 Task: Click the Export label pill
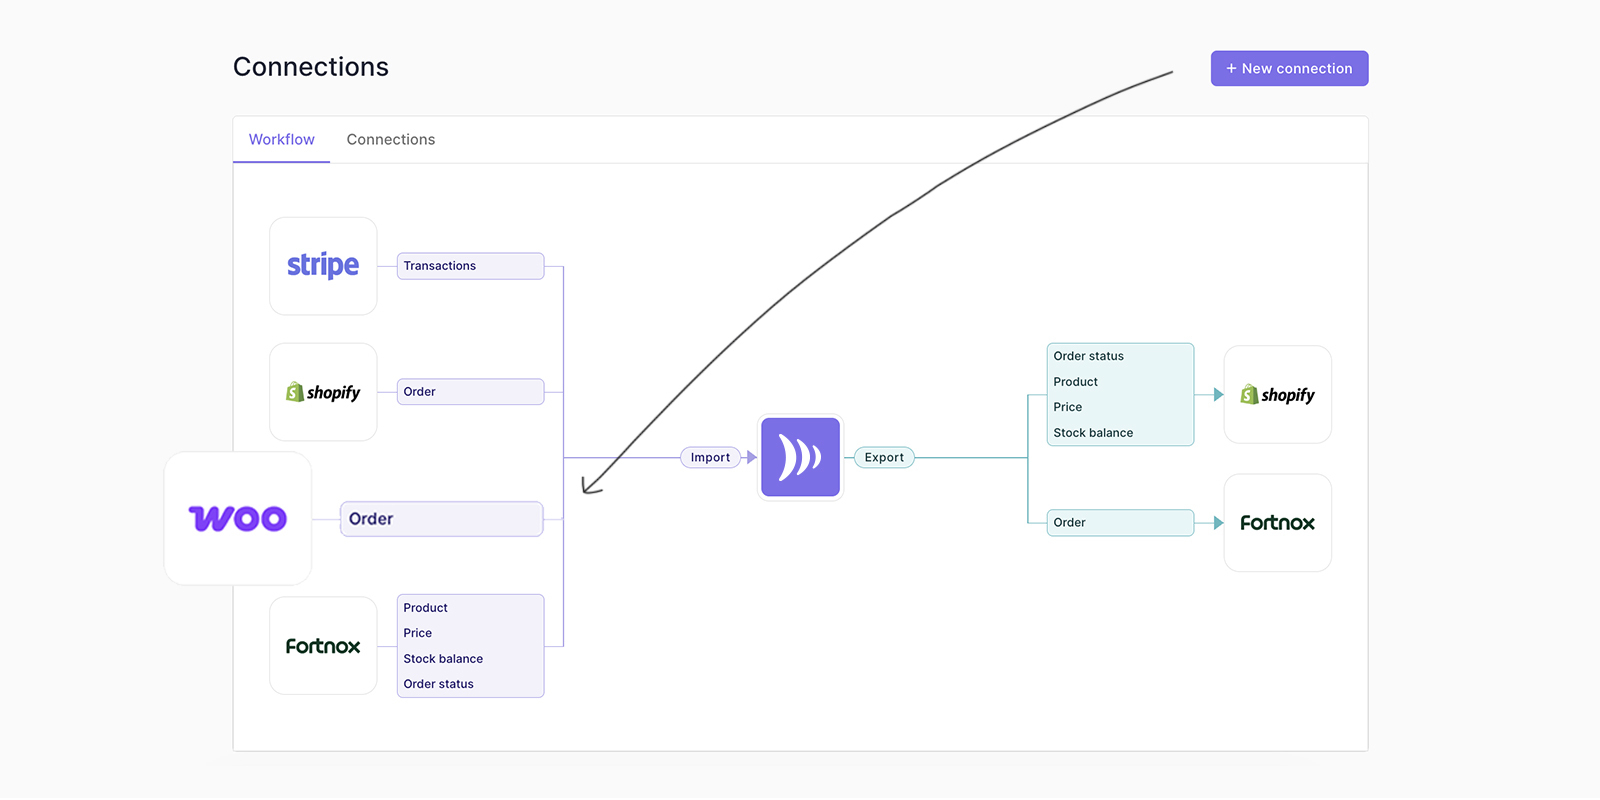(884, 457)
